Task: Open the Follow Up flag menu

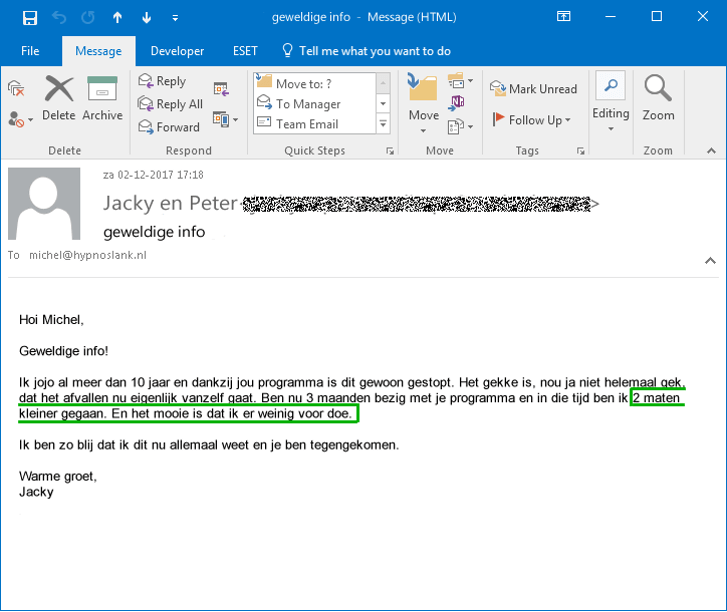Action: point(531,120)
